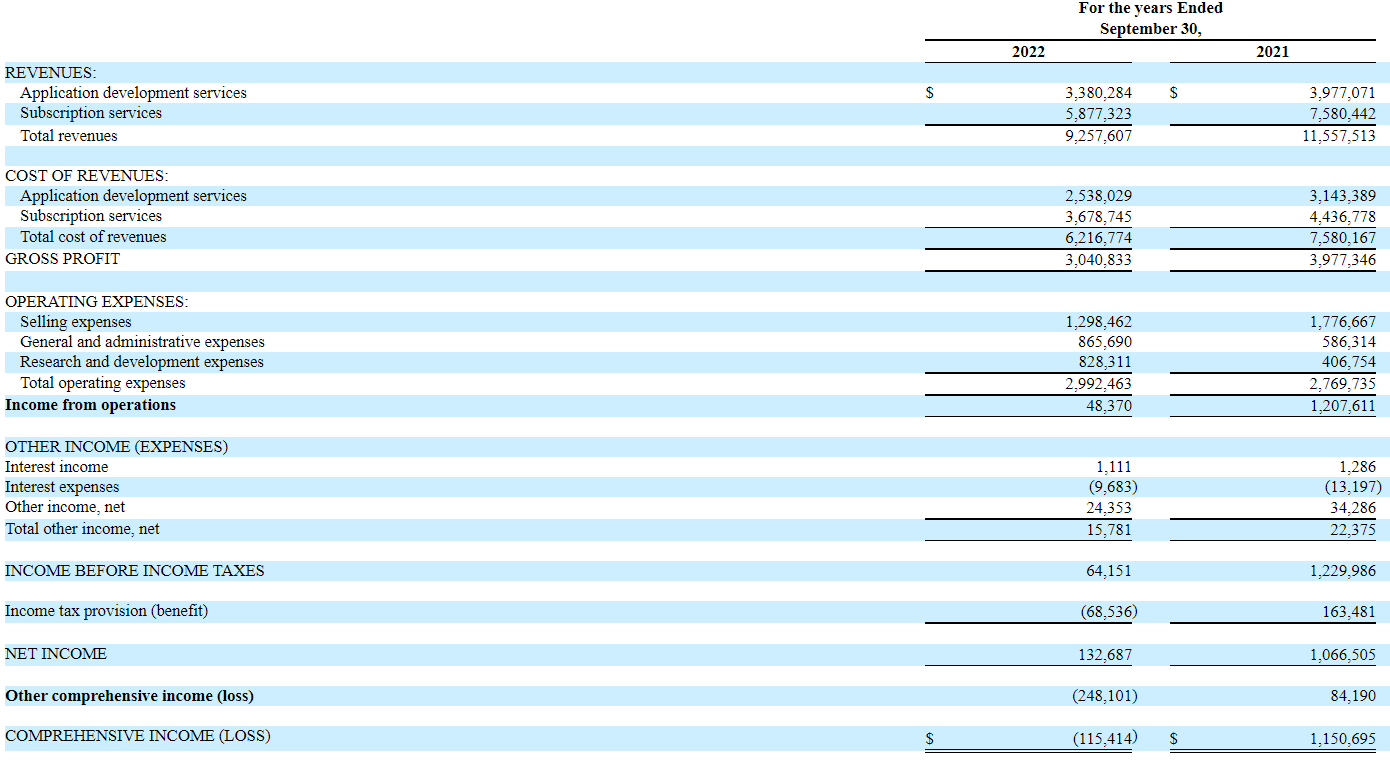
Task: Select the COST OF REVENUES: label
Action: tap(87, 176)
